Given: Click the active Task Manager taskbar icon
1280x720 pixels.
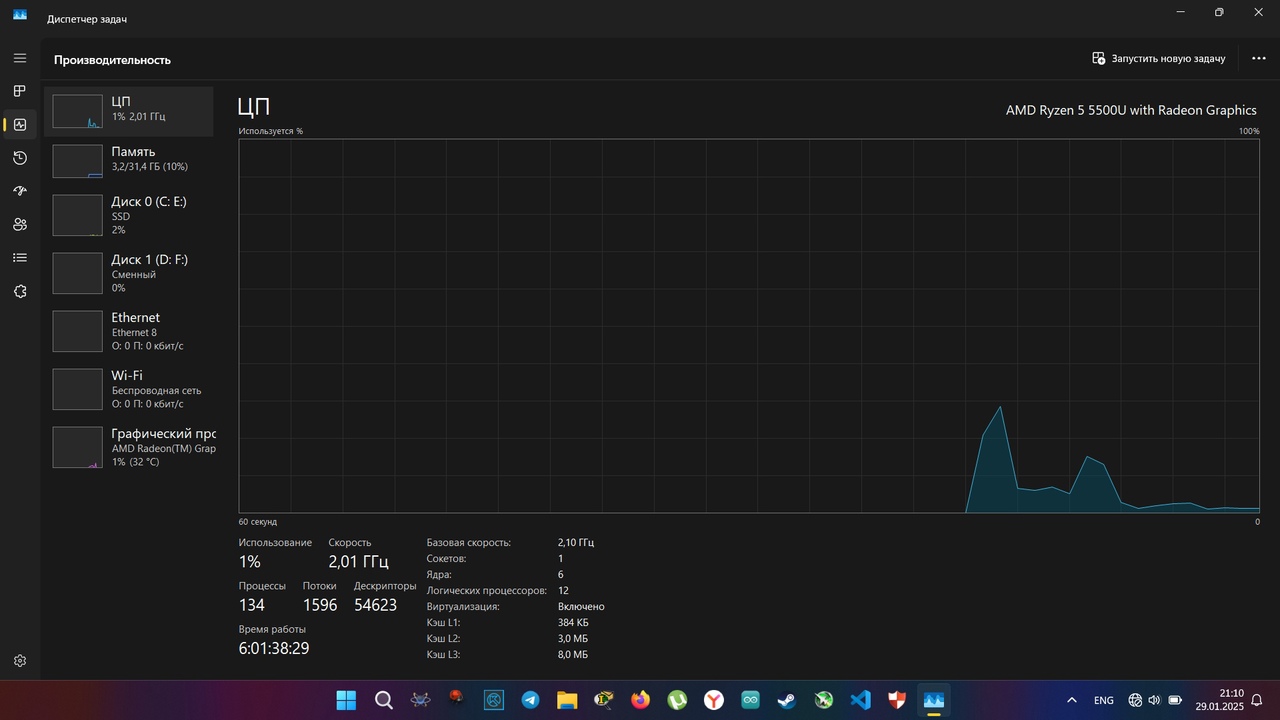Looking at the screenshot, I should coord(934,700).
